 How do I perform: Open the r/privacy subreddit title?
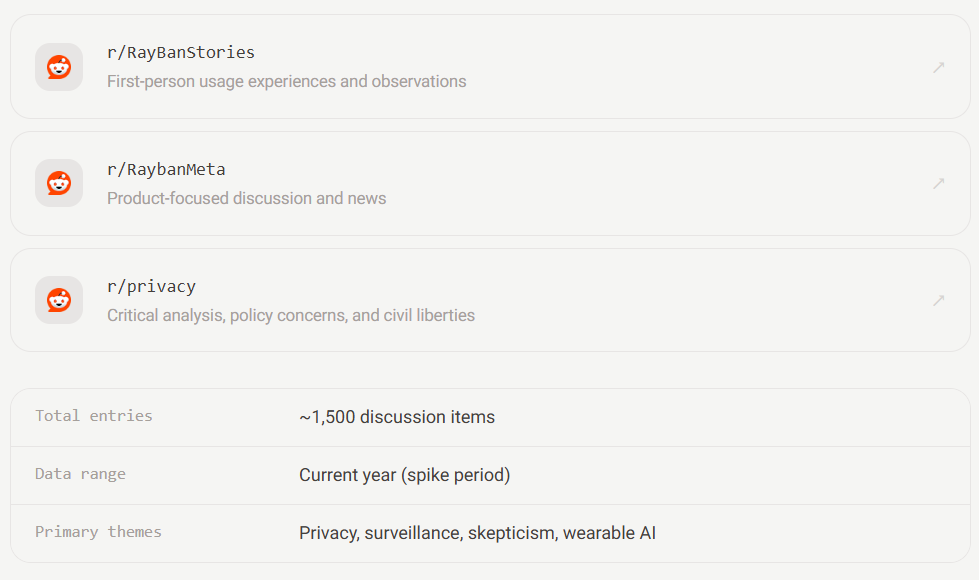(x=151, y=287)
